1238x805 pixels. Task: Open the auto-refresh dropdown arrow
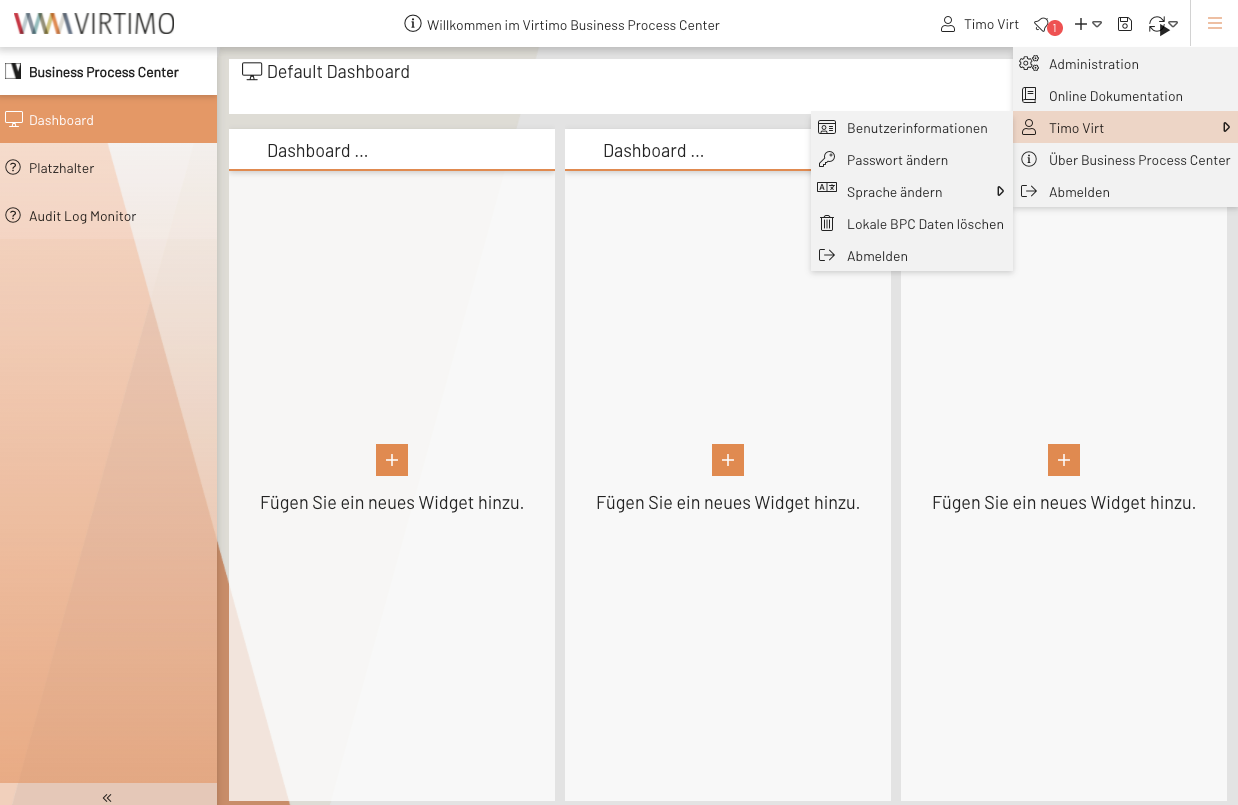coord(1172,24)
